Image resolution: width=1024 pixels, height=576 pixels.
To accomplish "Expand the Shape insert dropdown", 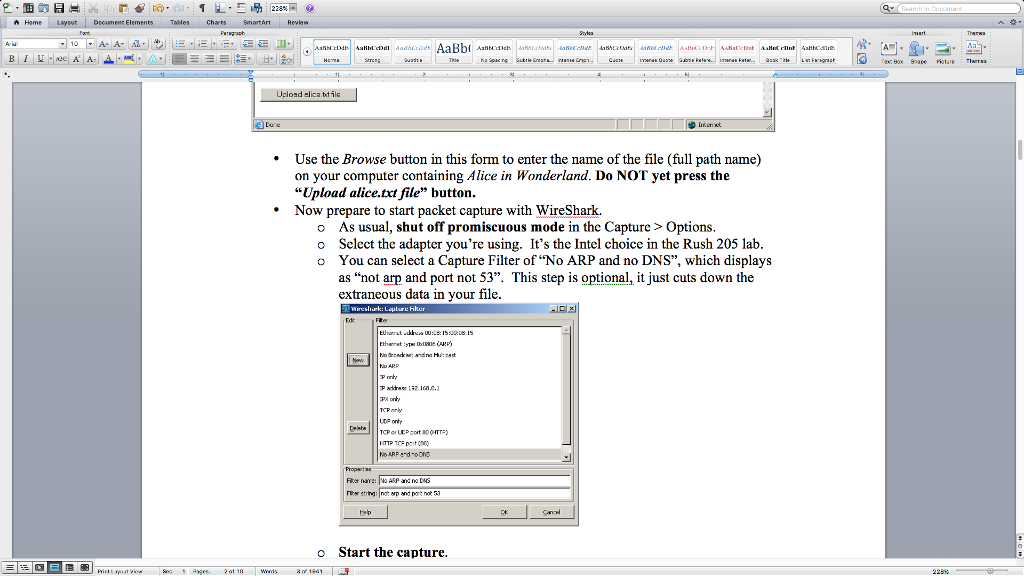I will pyautogui.click(x=927, y=49).
